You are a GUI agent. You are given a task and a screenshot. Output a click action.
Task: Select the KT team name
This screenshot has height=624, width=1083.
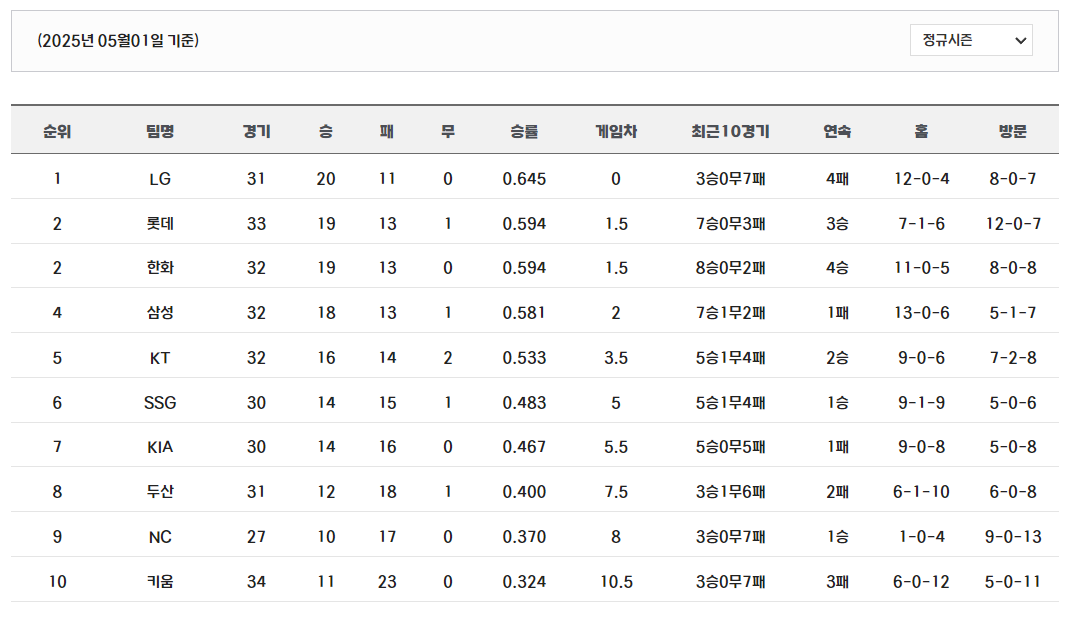tap(160, 358)
